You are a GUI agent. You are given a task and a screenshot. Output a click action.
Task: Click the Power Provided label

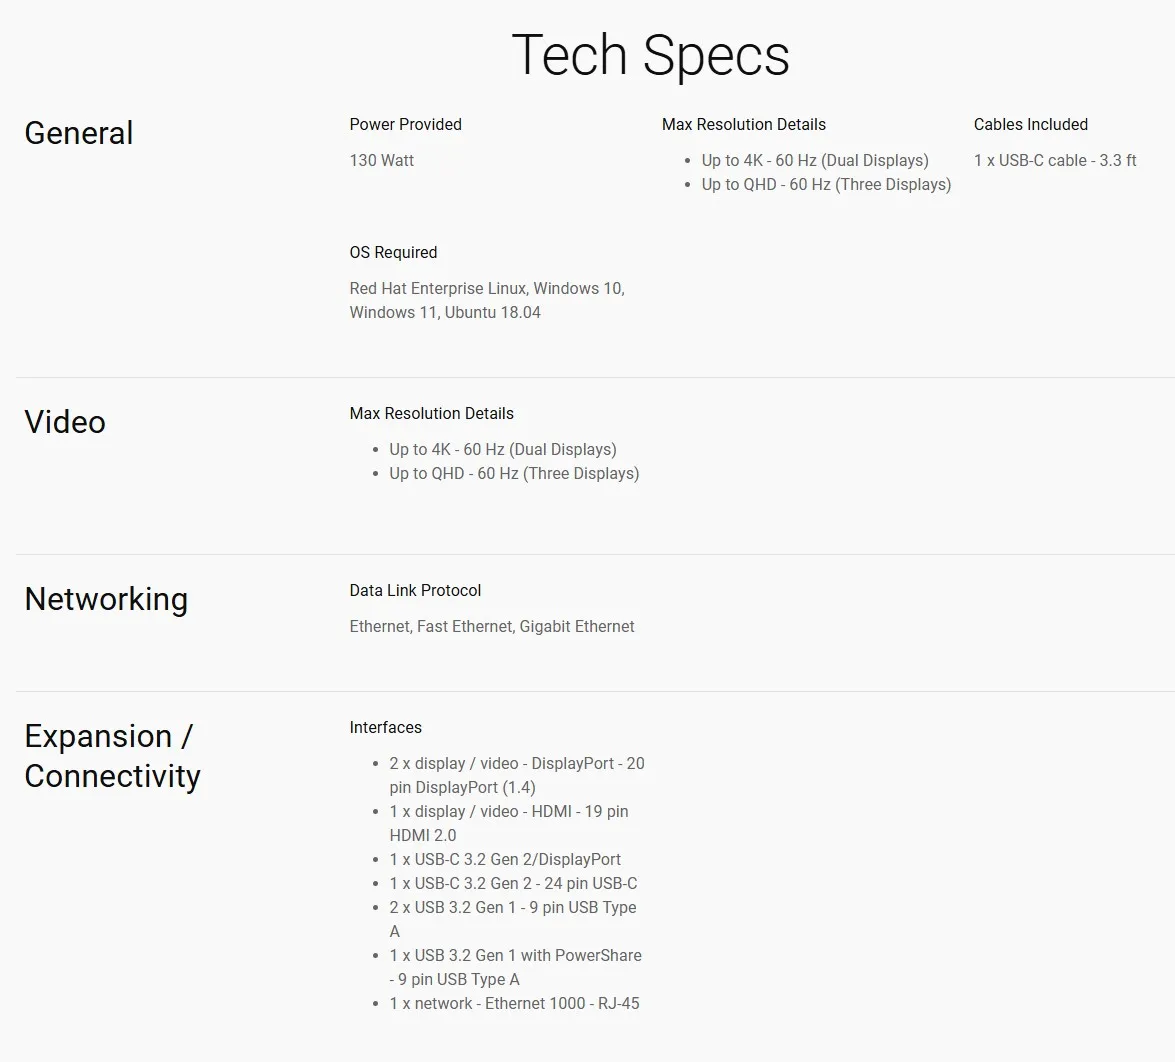pos(405,124)
